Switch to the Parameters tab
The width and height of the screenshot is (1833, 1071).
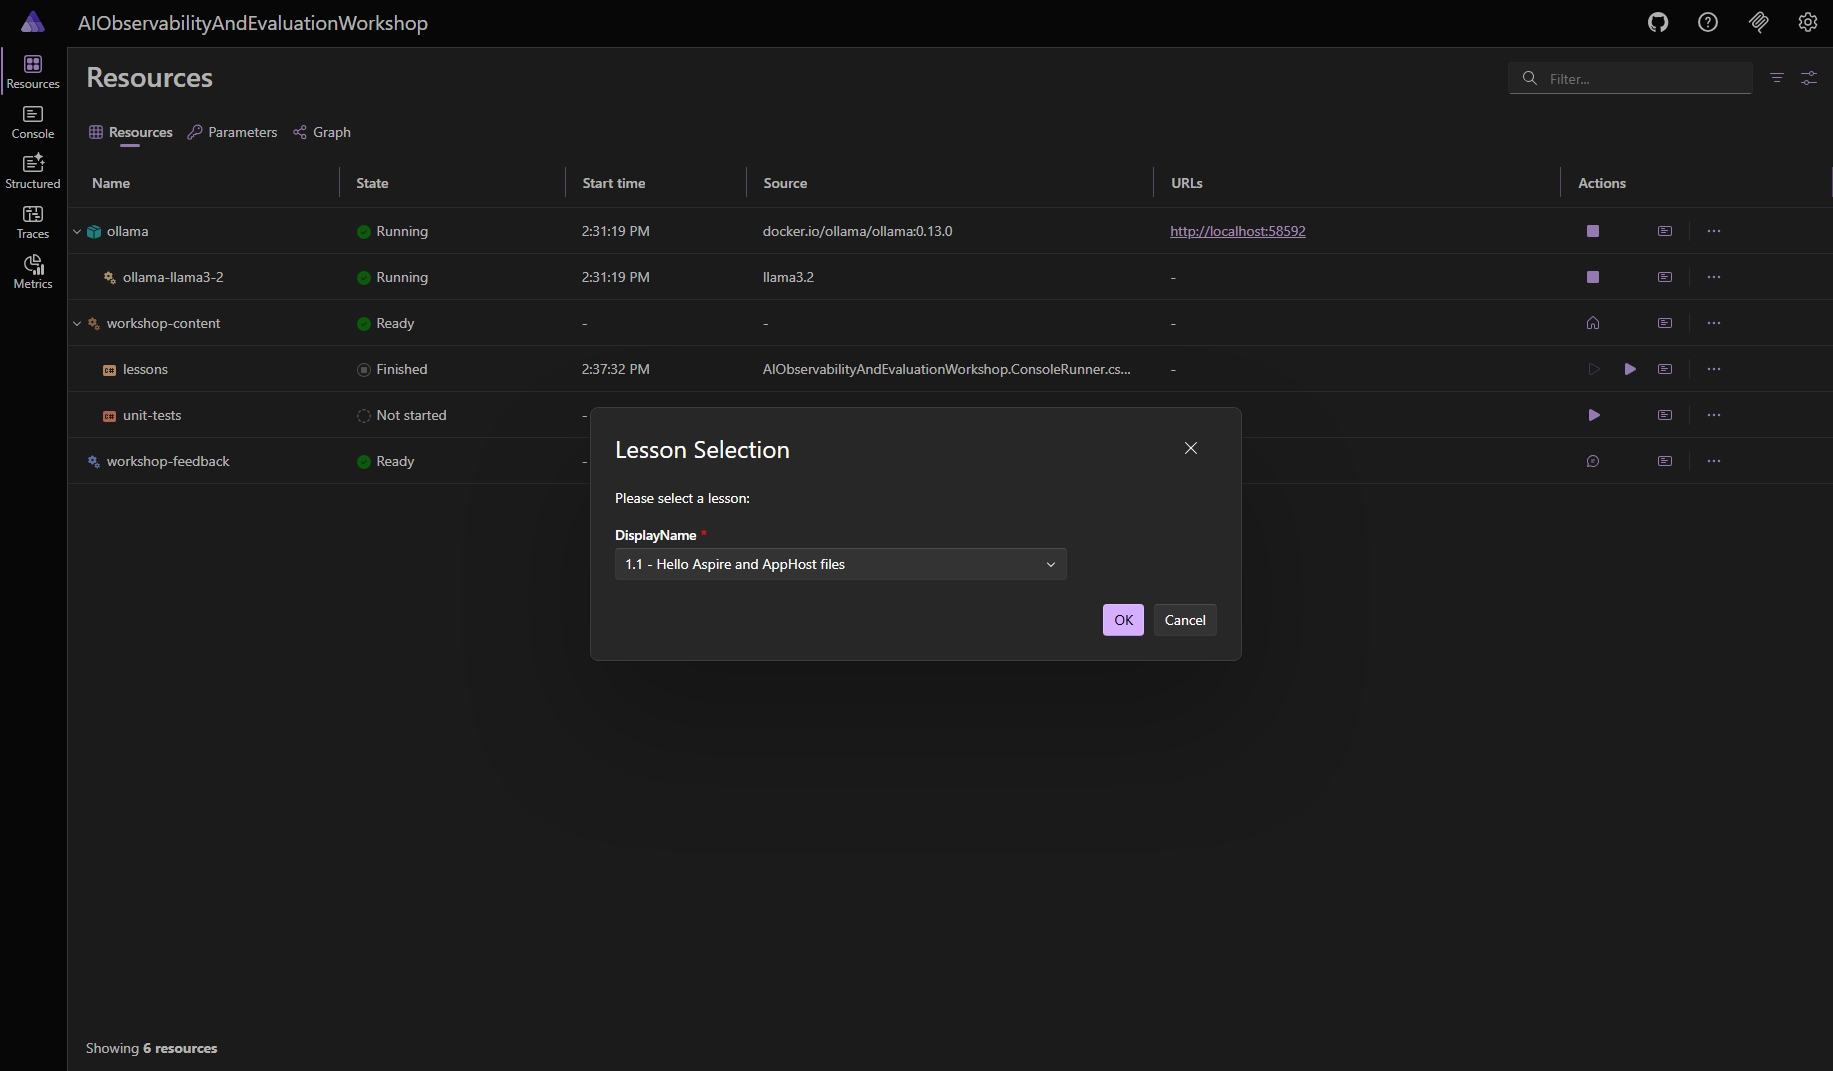point(233,132)
